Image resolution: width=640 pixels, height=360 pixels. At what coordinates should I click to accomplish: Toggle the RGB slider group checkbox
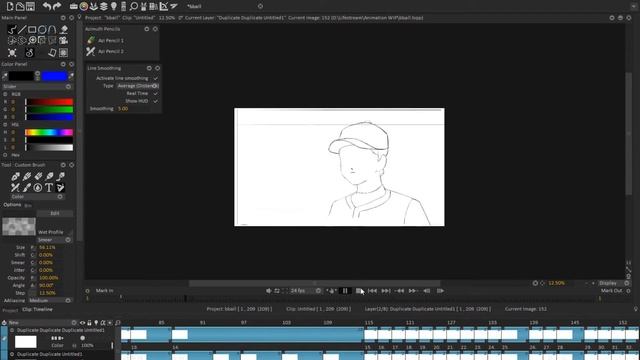point(5,94)
